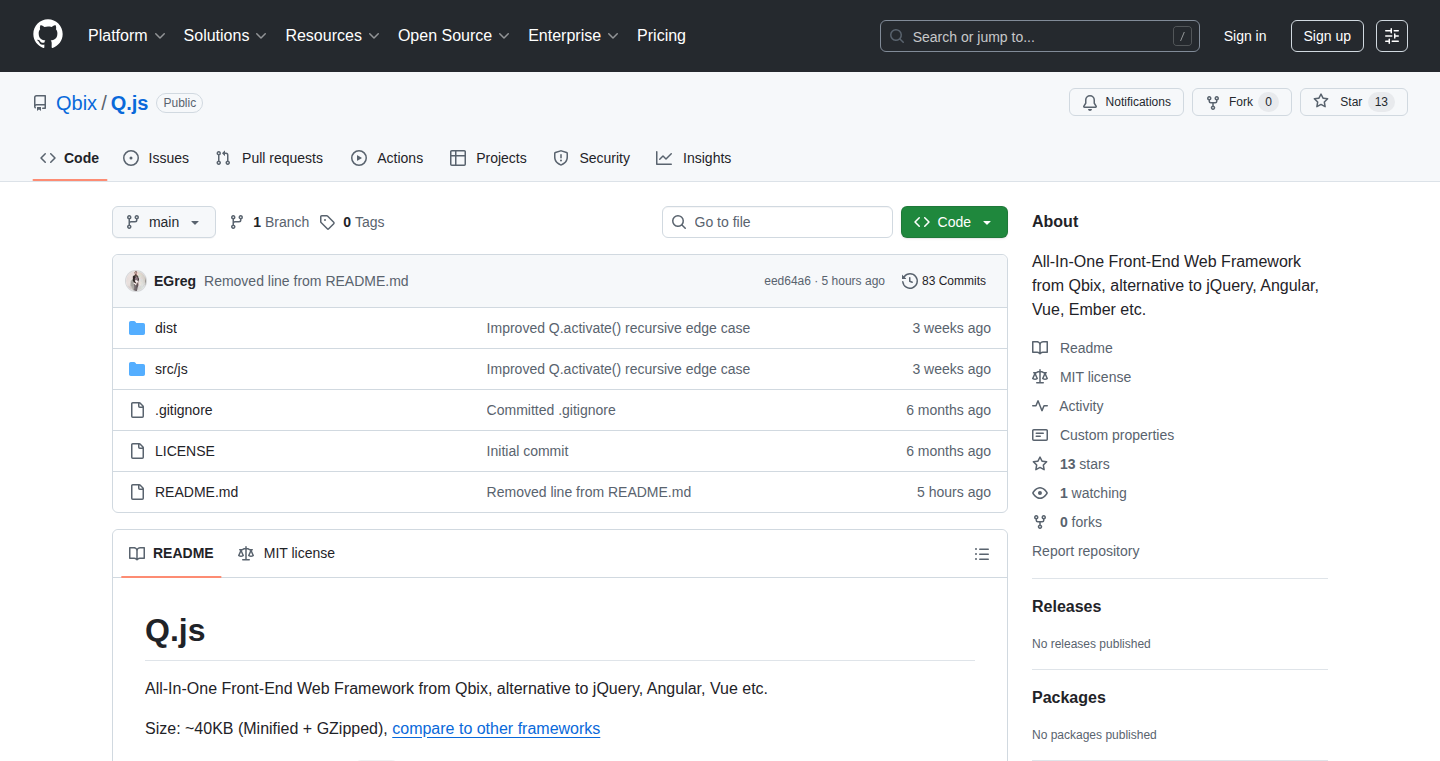Click the dist folder icon

[137, 328]
